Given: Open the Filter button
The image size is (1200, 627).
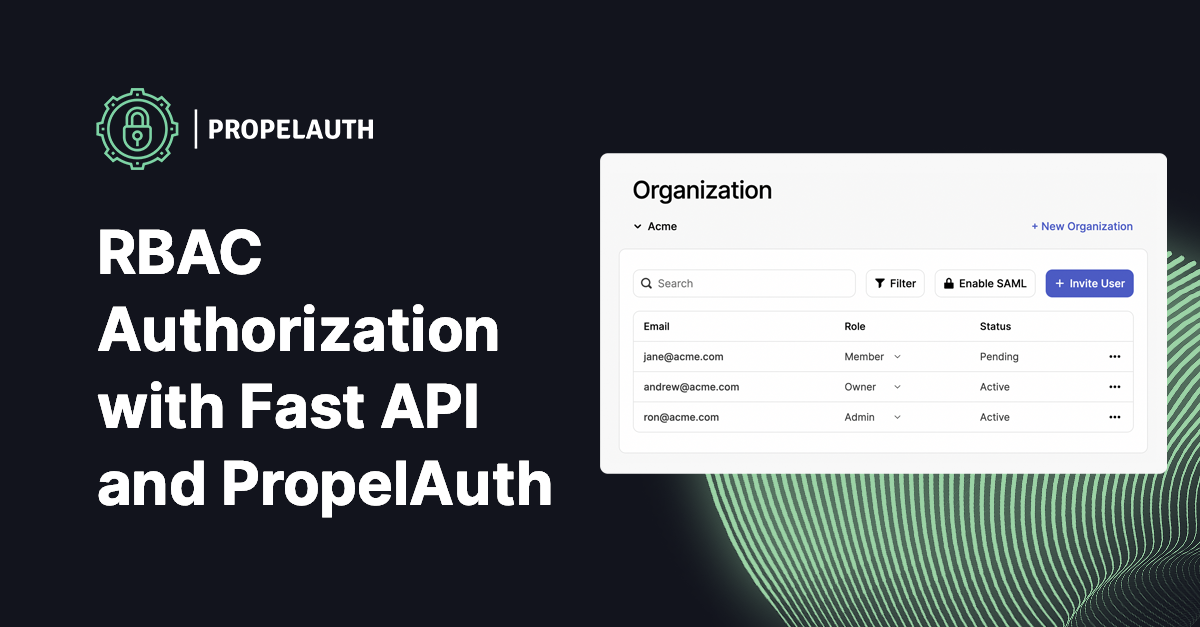Looking at the screenshot, I should pyautogui.click(x=895, y=284).
